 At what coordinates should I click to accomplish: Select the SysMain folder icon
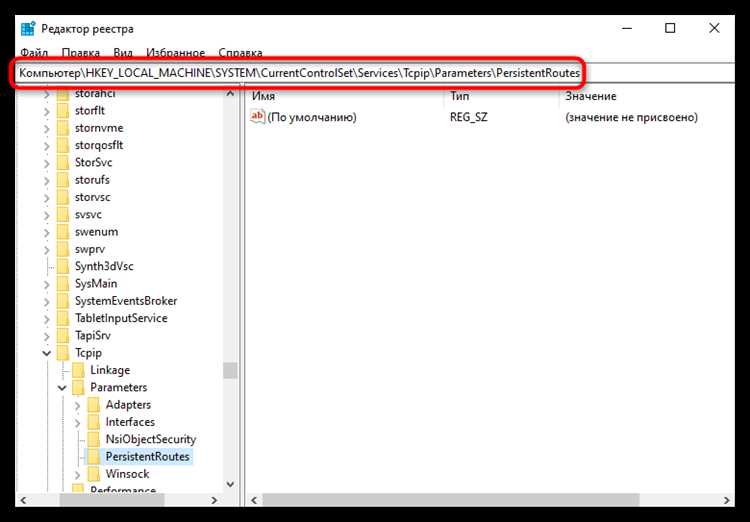click(63, 284)
